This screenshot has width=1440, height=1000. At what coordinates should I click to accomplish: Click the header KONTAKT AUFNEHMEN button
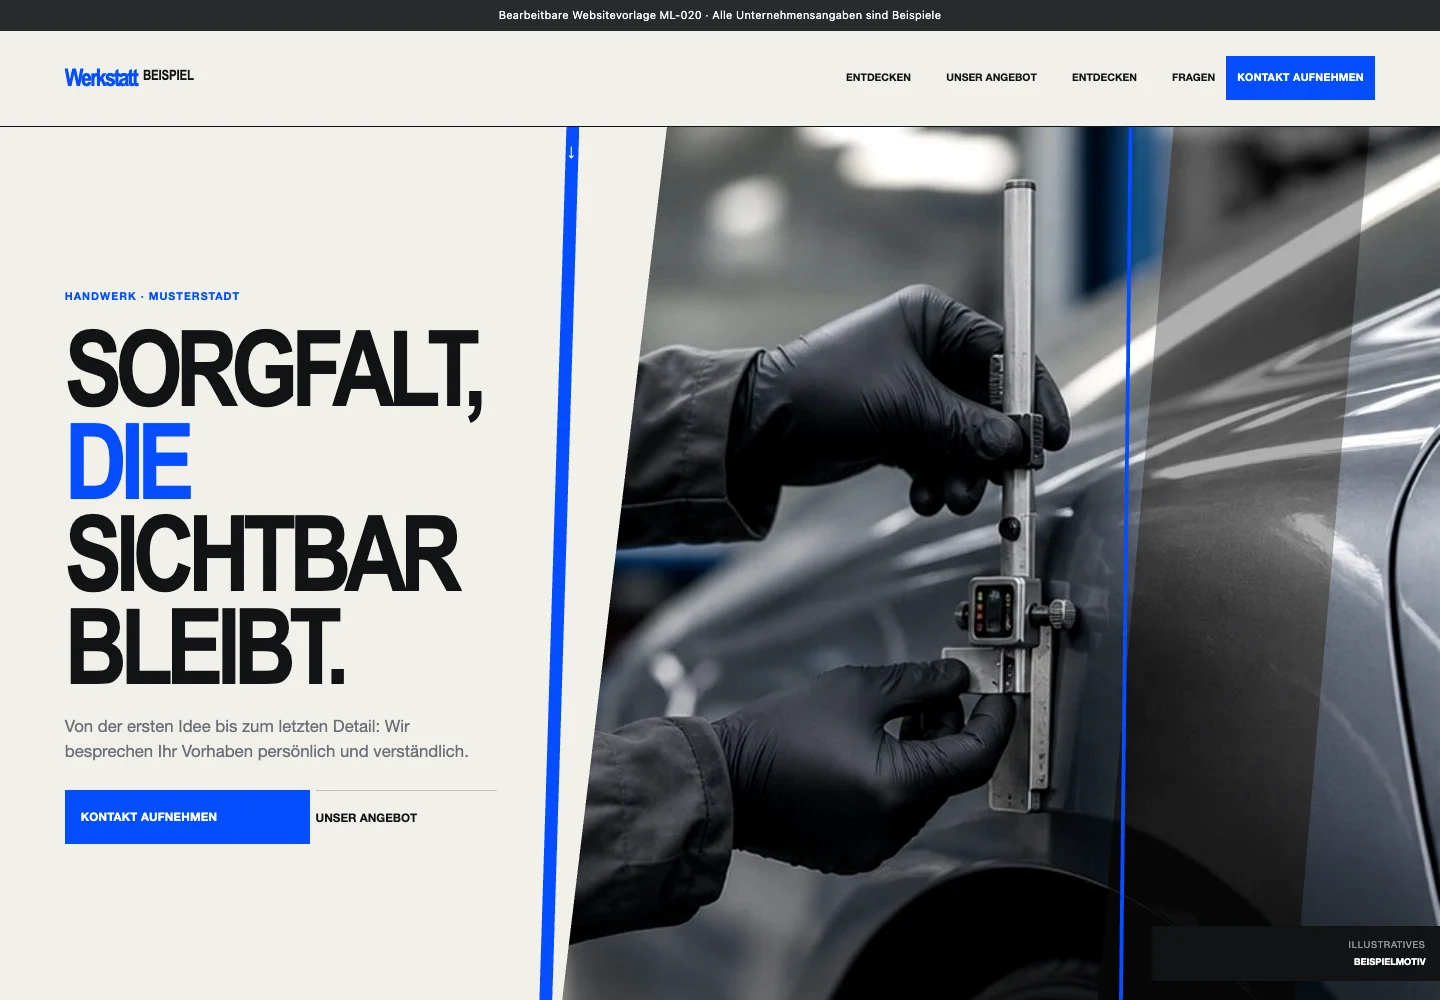pyautogui.click(x=1300, y=78)
